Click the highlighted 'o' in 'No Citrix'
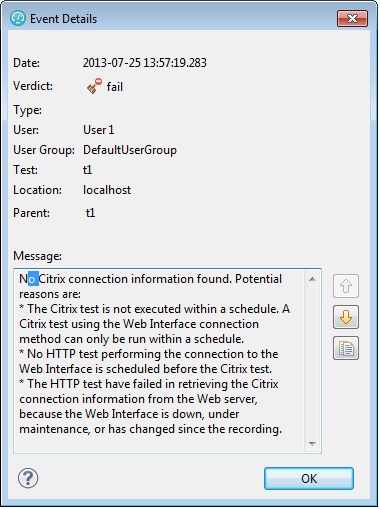The image size is (380, 509). click(x=33, y=279)
